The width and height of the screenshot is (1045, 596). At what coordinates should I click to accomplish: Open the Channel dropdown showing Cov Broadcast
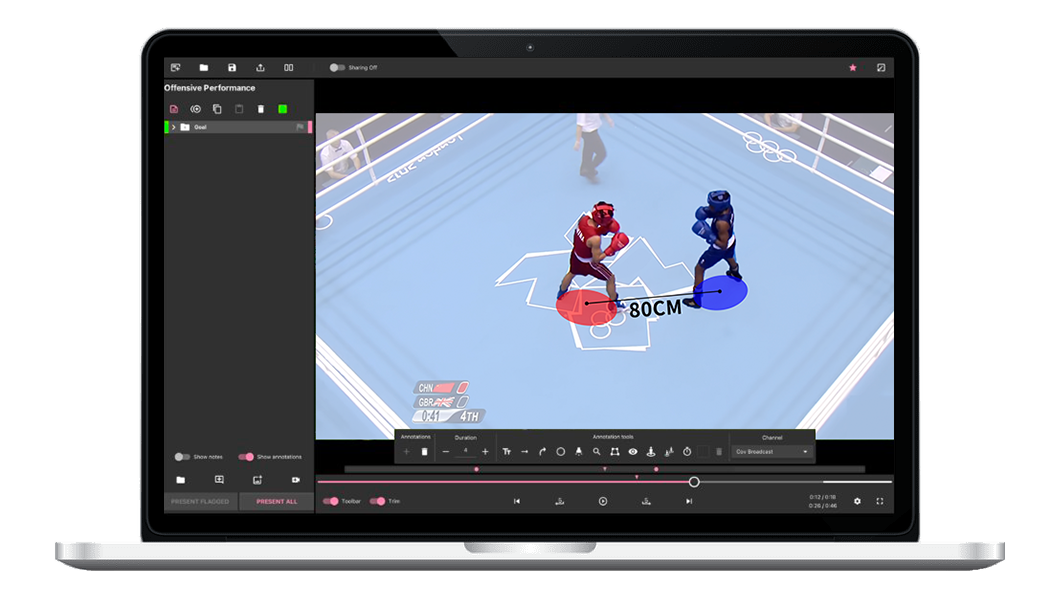[772, 452]
